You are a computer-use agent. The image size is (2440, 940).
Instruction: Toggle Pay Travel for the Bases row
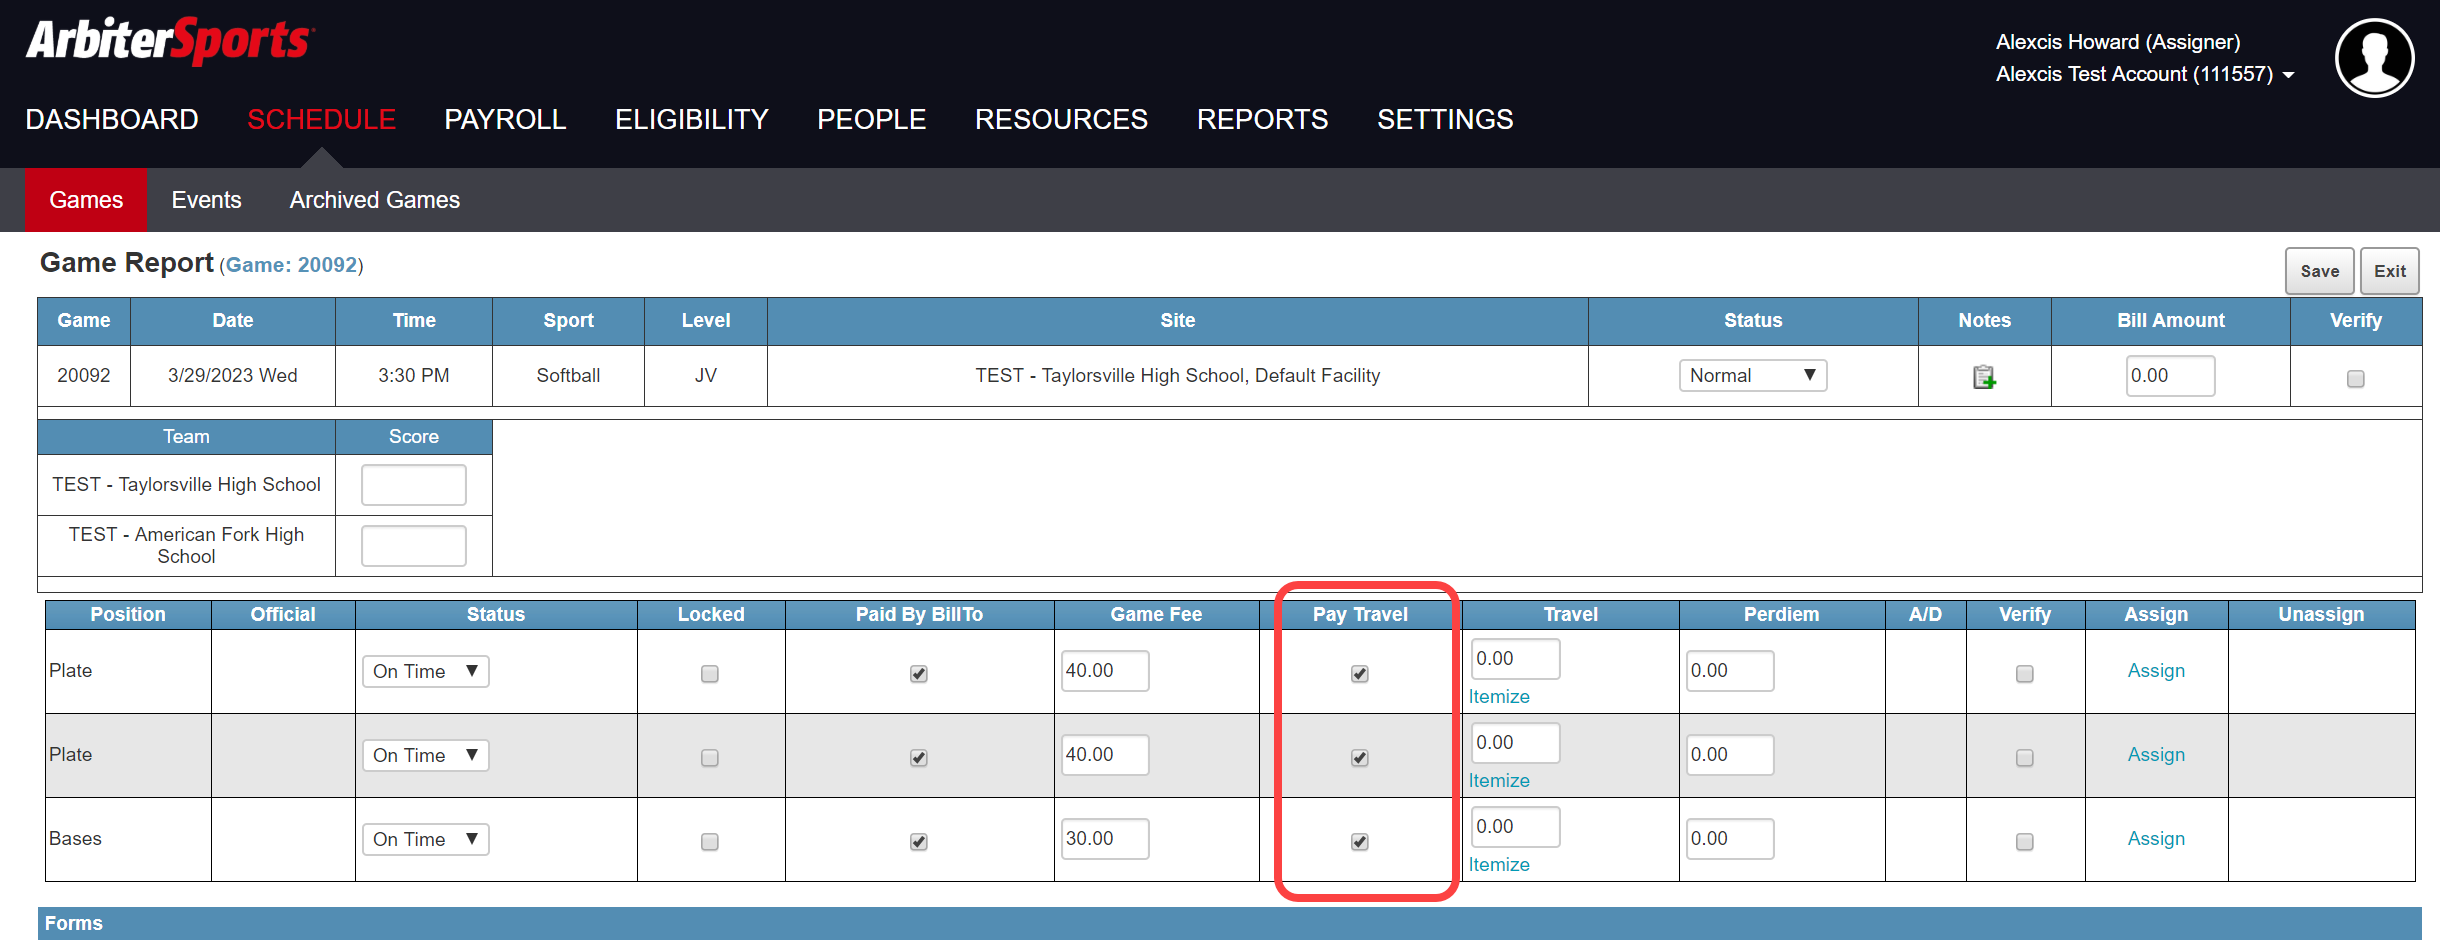coord(1360,841)
